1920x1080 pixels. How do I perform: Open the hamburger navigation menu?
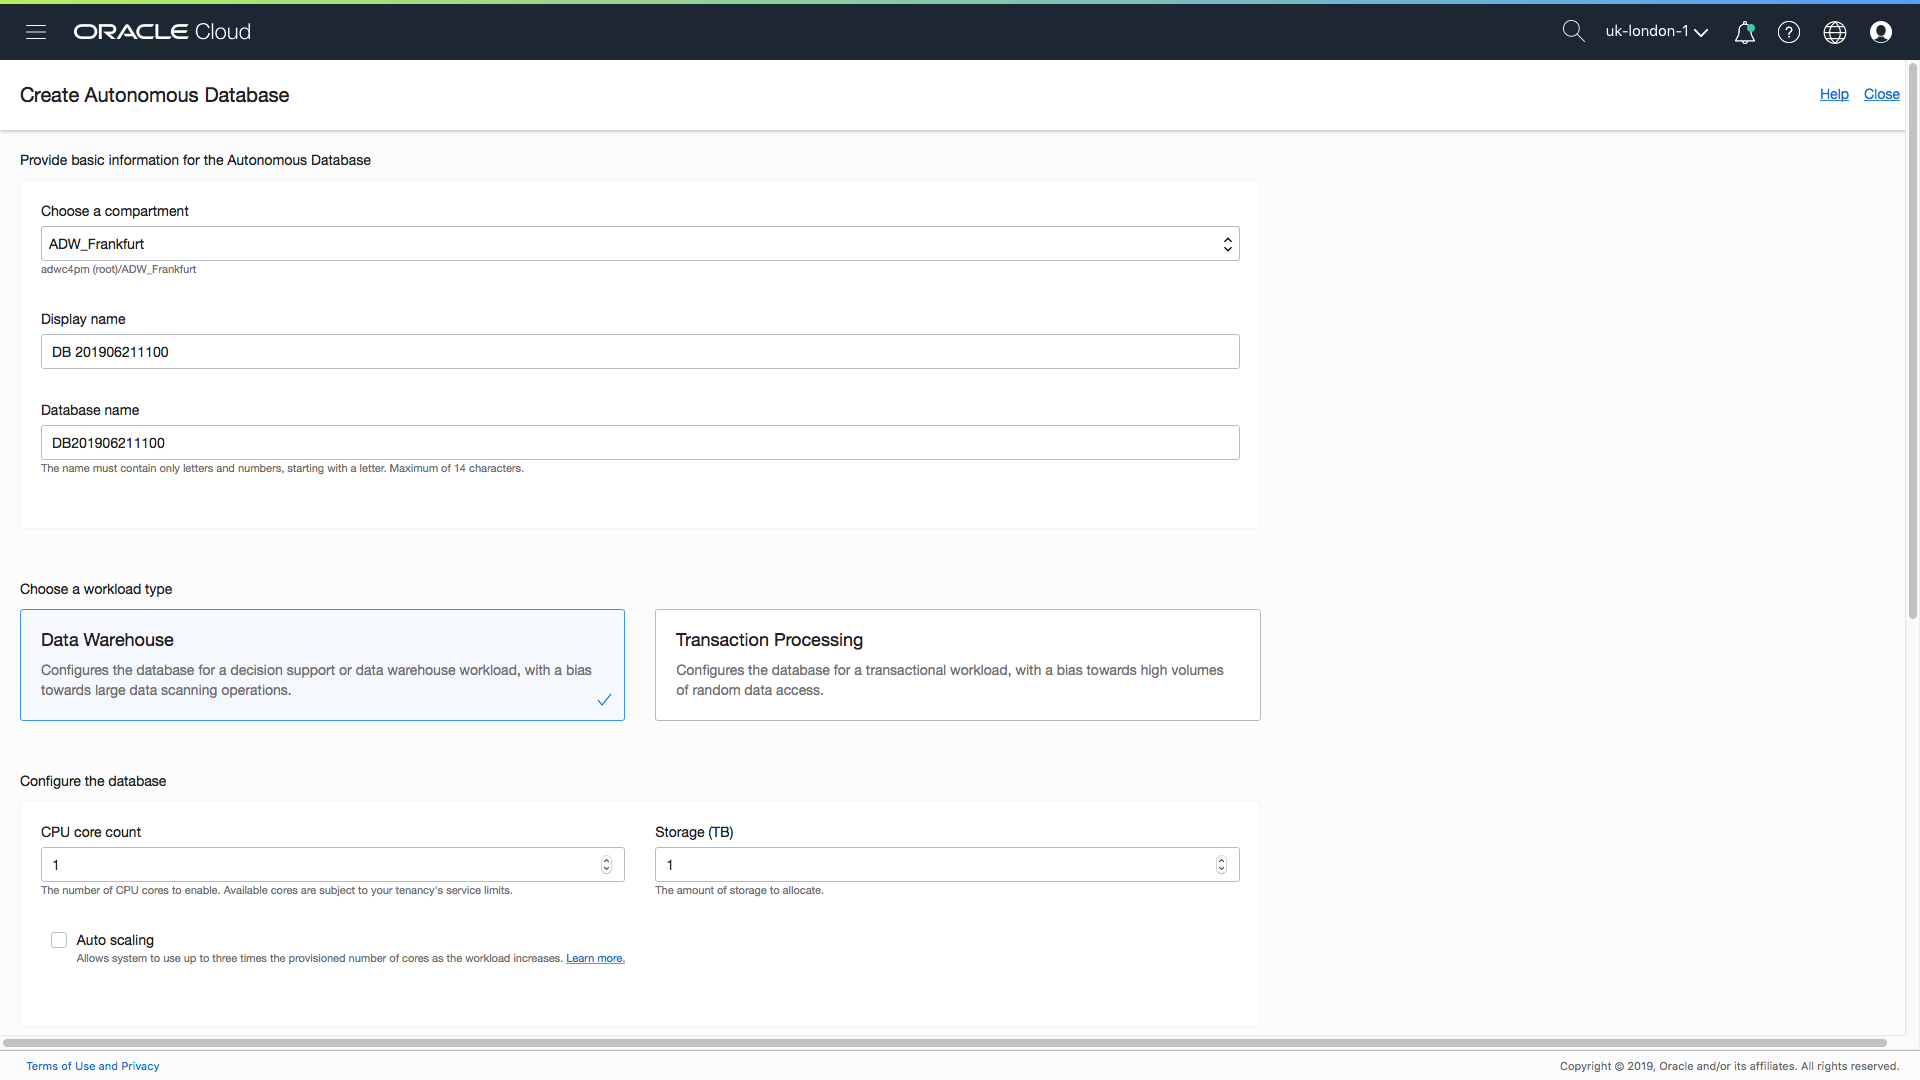coord(36,32)
